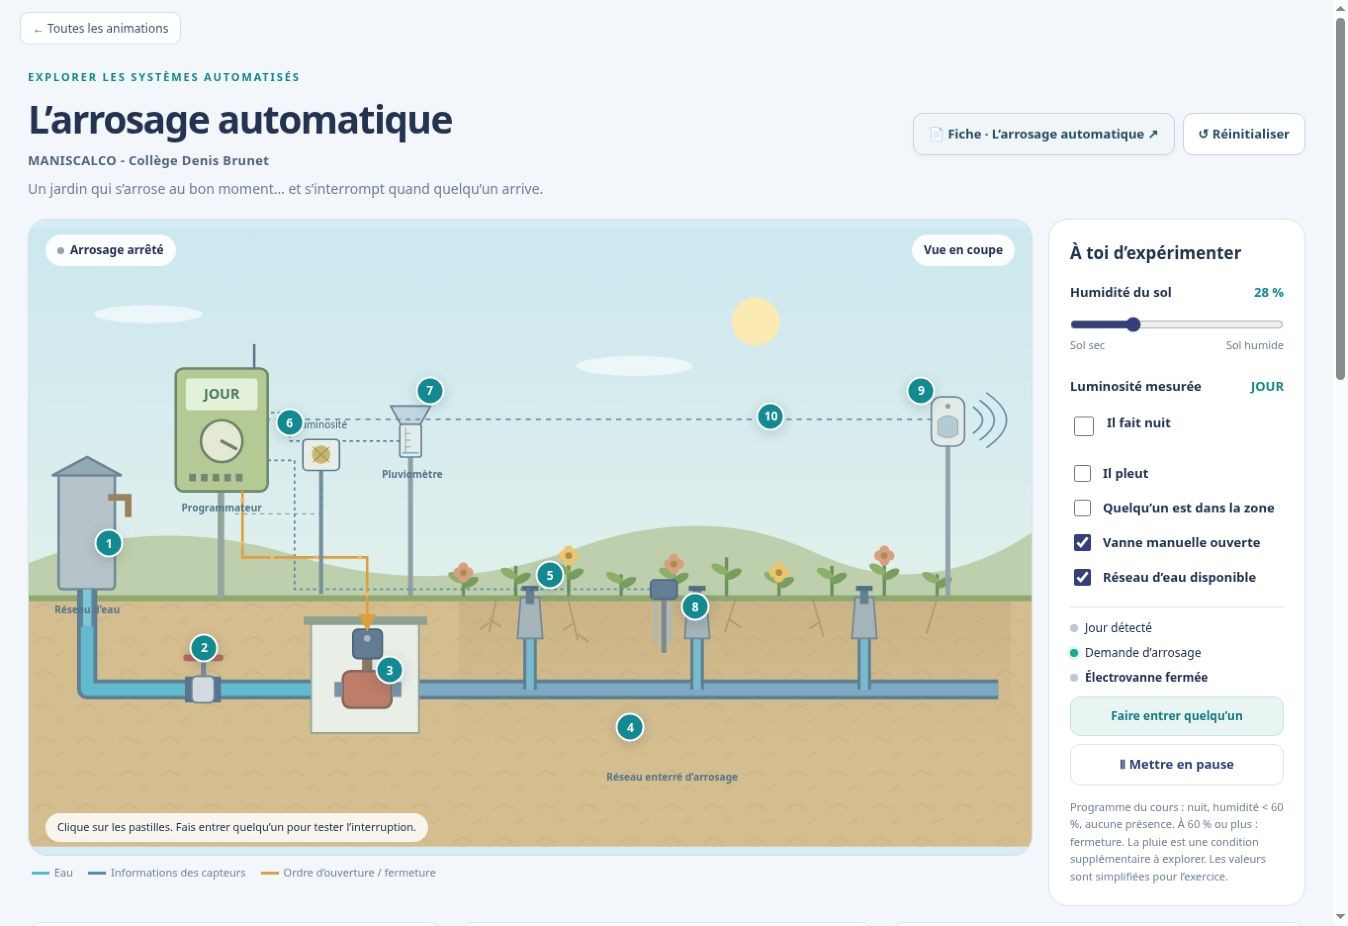
Task: Click marker 2 on the manual valve
Action: coord(204,648)
